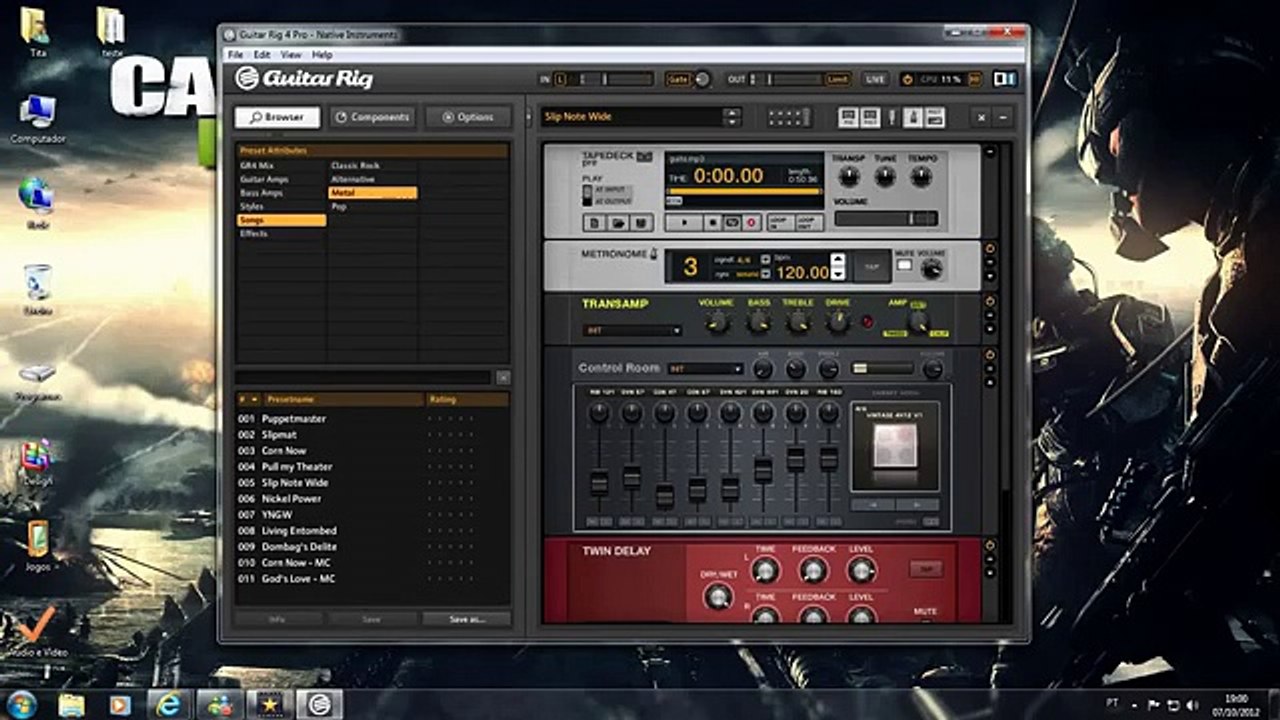Open a file using Tapedeck folder icon
The image size is (1280, 720).
pyautogui.click(x=618, y=223)
